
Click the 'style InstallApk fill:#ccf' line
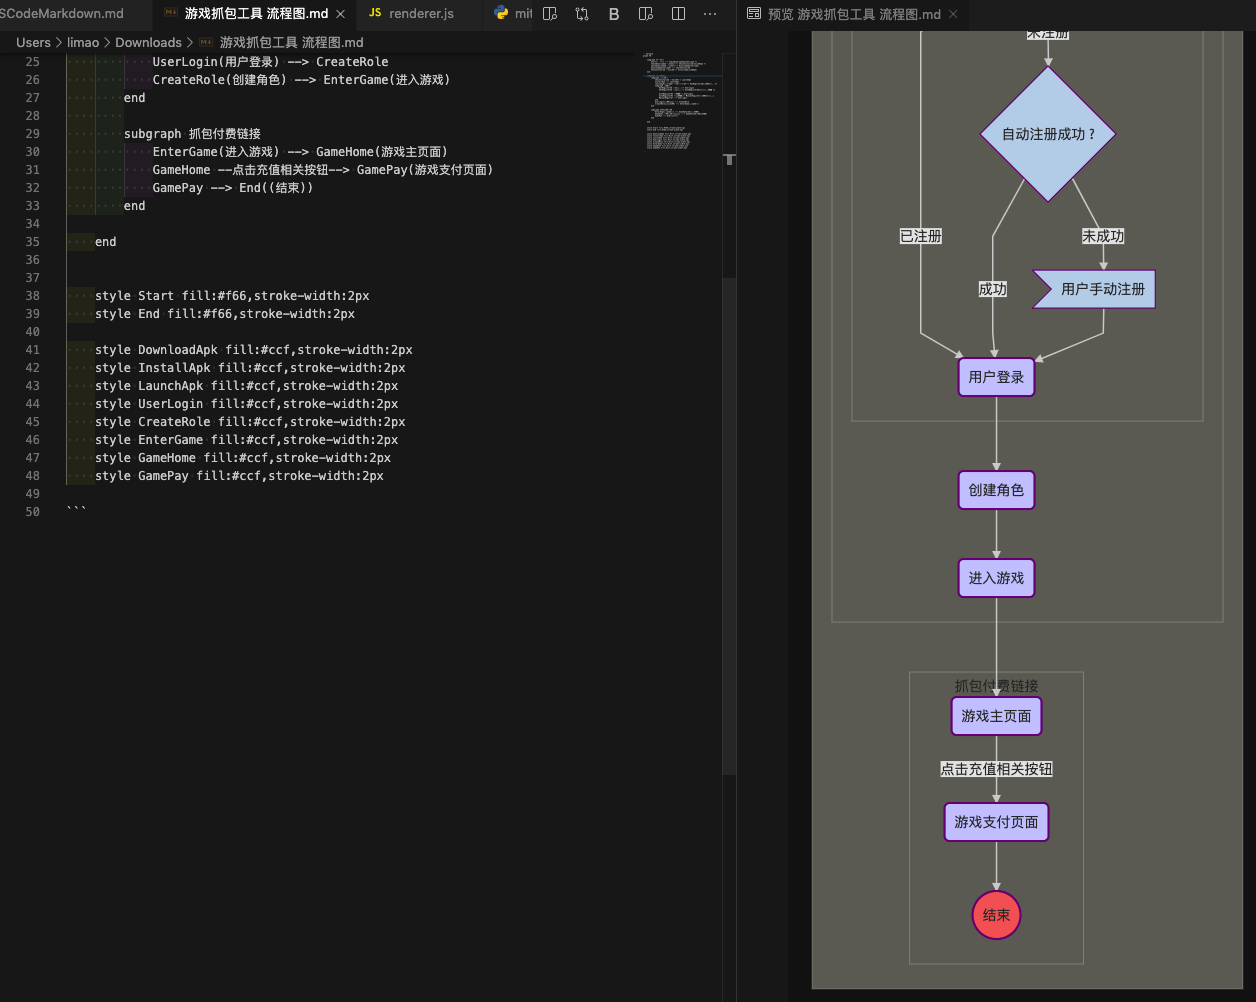tap(250, 368)
